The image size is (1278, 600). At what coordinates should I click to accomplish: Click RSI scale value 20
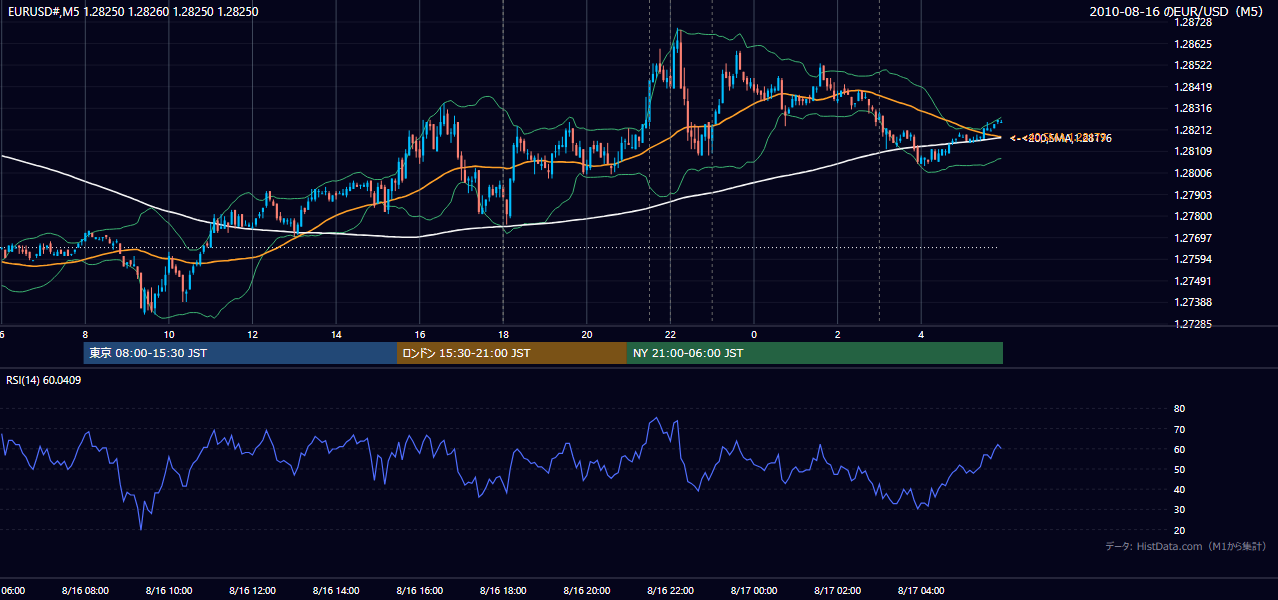[1179, 530]
